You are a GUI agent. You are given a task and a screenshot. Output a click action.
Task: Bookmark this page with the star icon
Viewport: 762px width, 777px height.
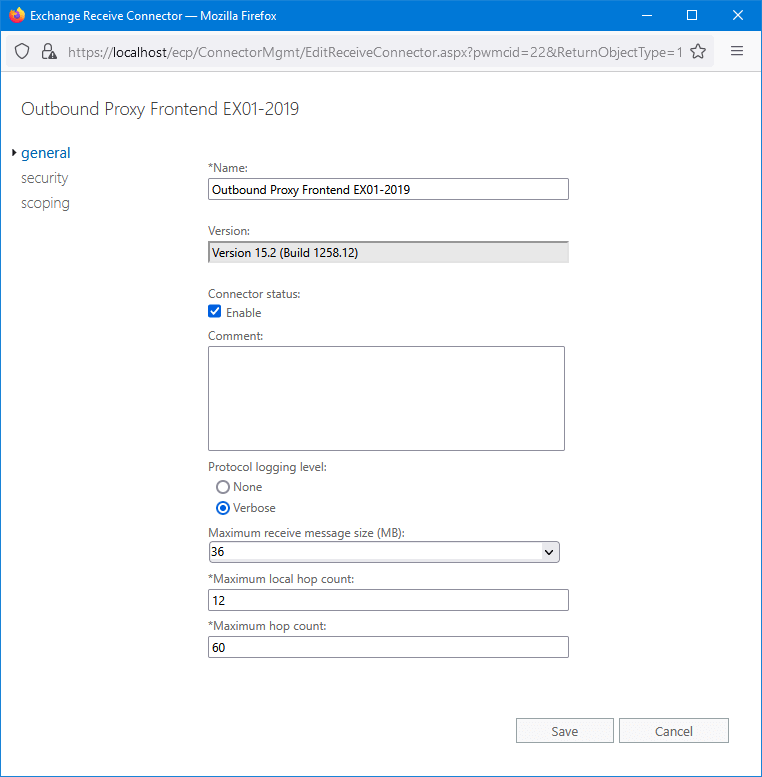coord(698,52)
